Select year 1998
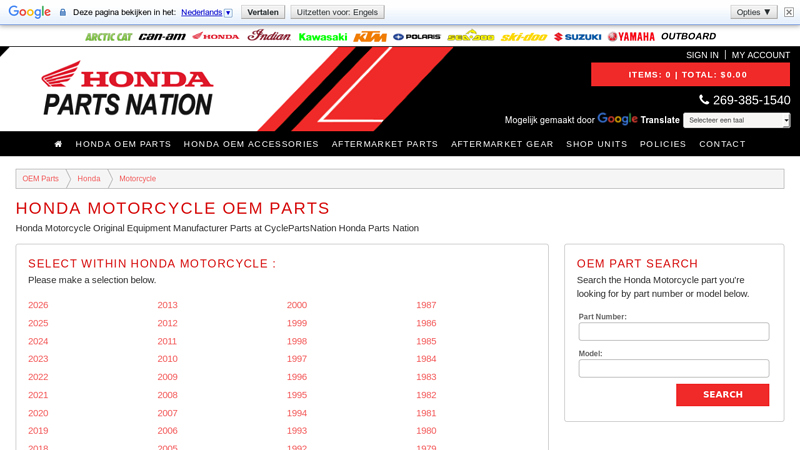This screenshot has height=450, width=800. coord(297,341)
